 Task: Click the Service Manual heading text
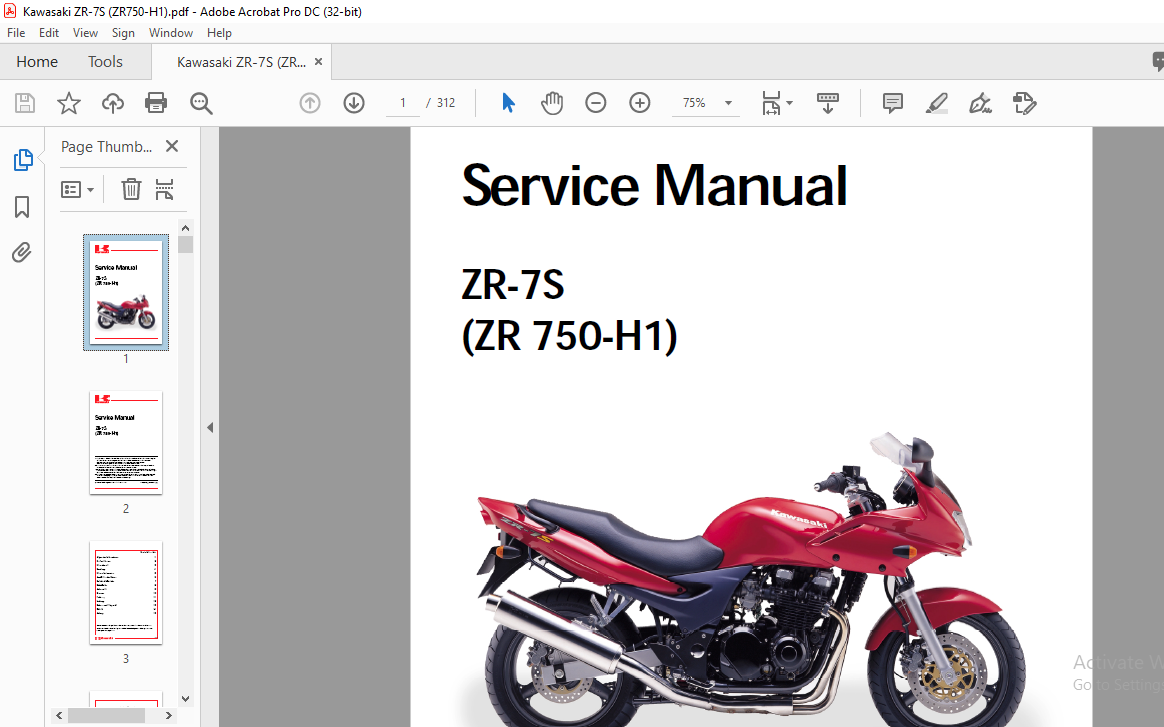point(654,186)
